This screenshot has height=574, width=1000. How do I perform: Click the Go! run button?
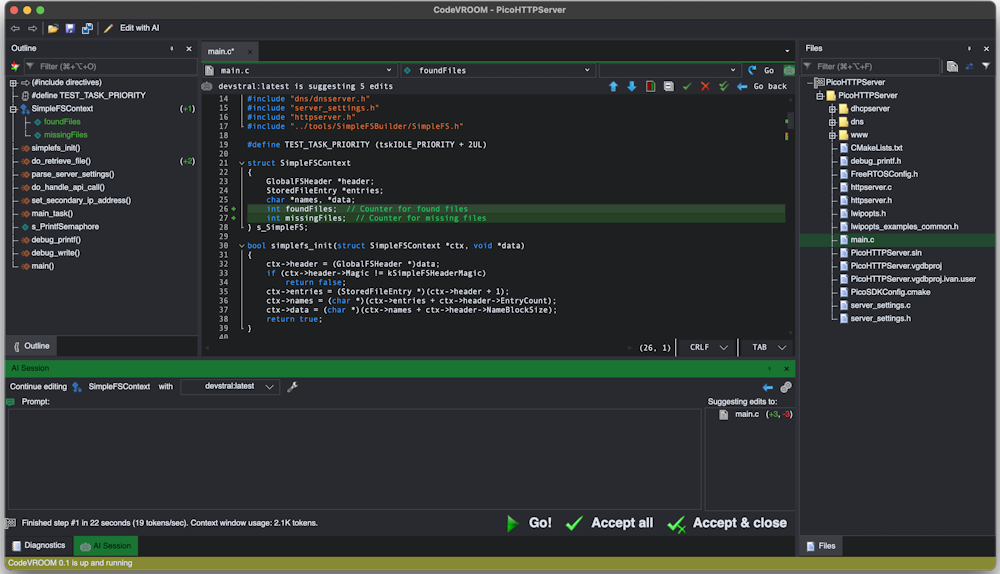529,523
